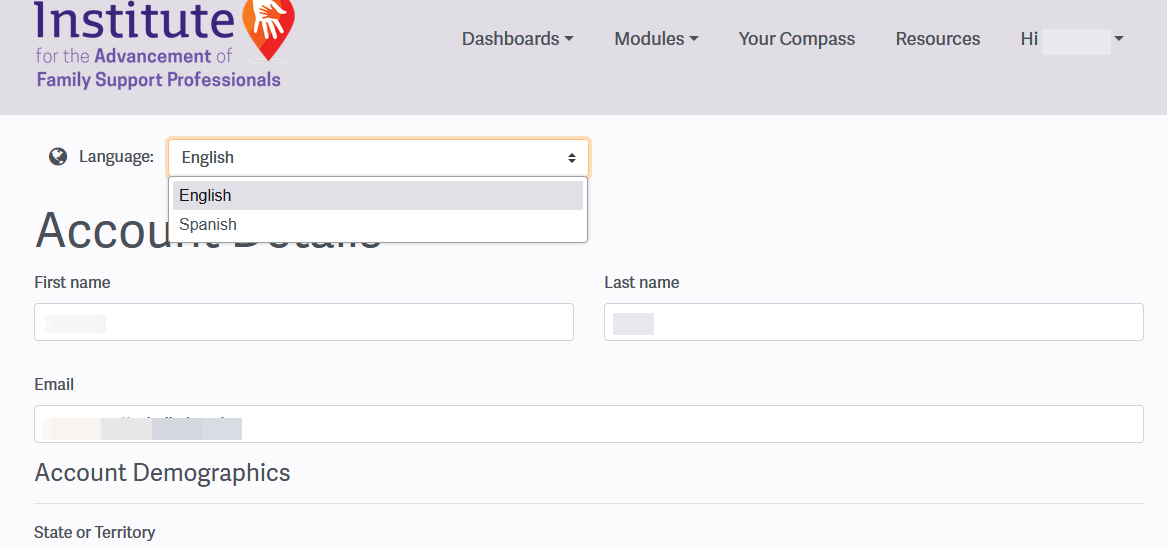Open the Resources page
The height and width of the screenshot is (550, 1167).
point(938,39)
